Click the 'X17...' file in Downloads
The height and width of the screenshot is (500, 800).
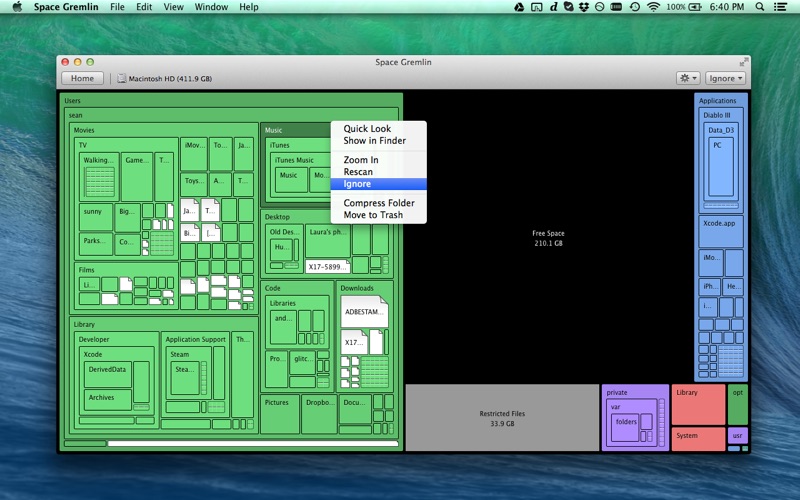354,342
